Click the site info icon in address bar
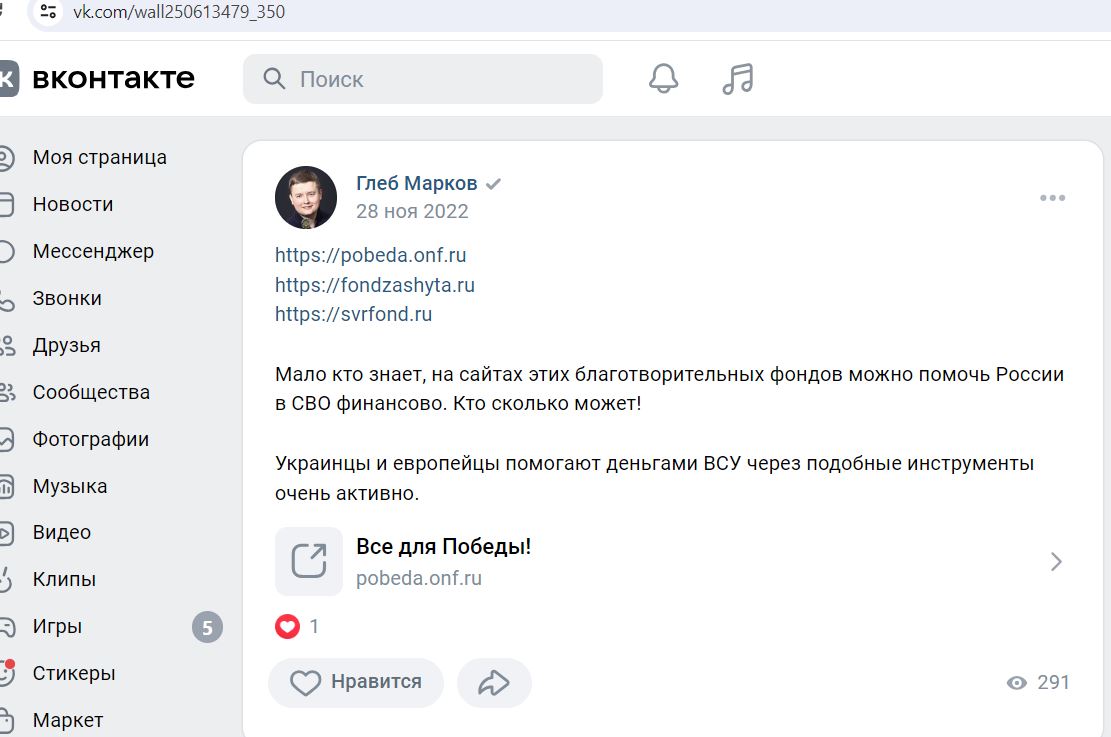 click(x=48, y=12)
